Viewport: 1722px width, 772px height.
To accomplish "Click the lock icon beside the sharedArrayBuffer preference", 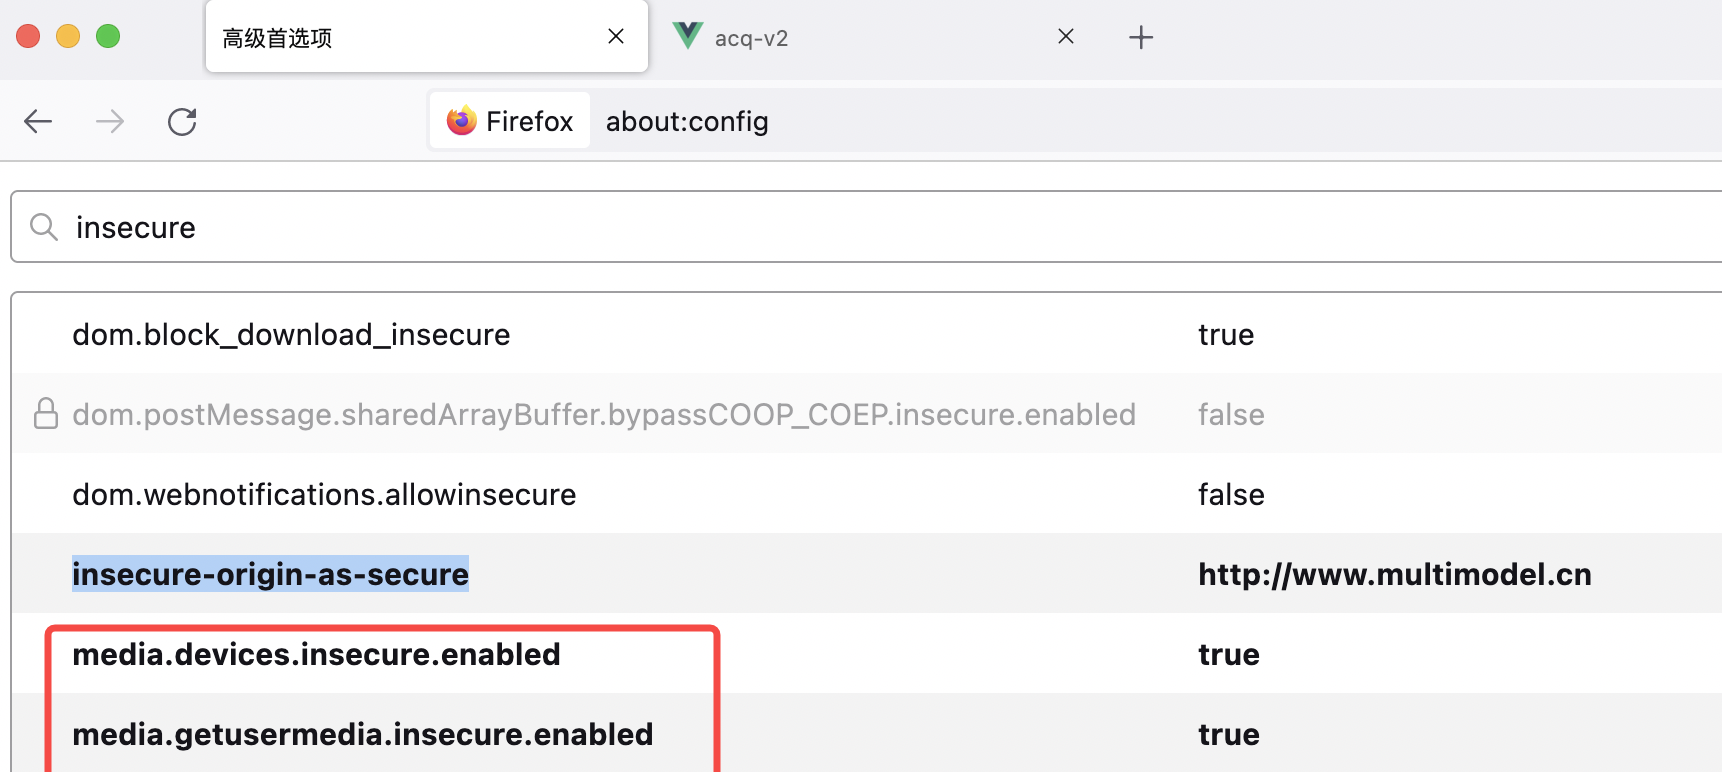I will [45, 414].
